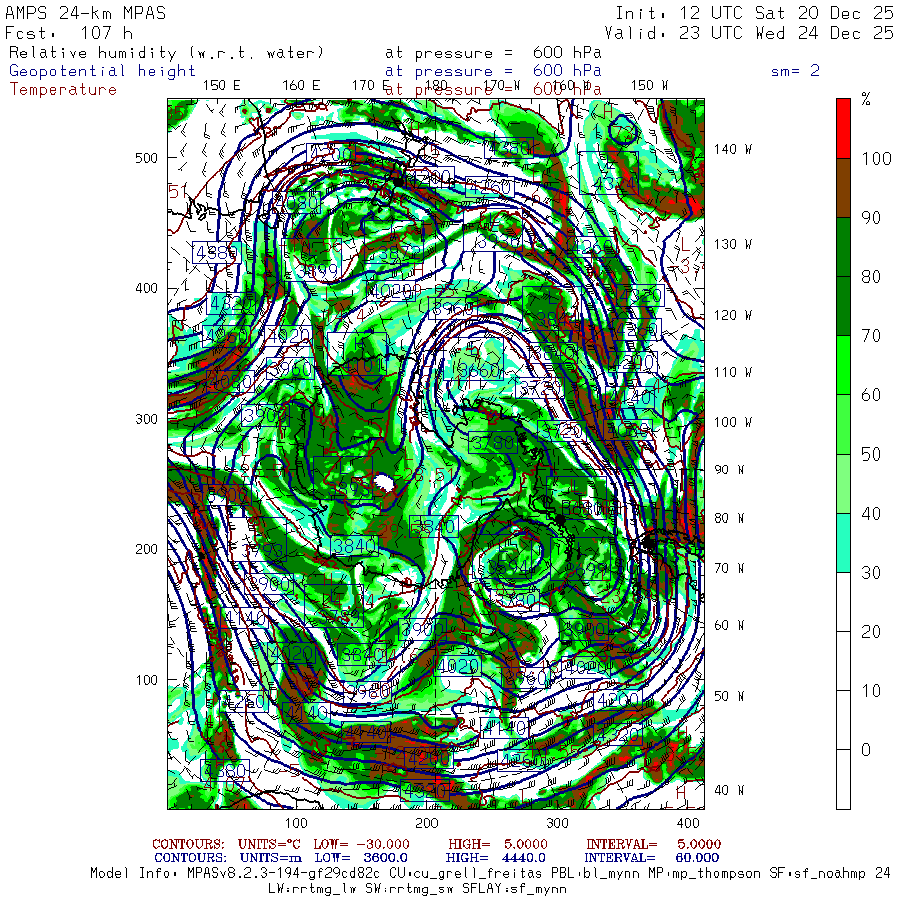Click the temperature 'LOW= -30.000' footer text
The width and height of the screenshot is (900, 900).
pos(362,844)
